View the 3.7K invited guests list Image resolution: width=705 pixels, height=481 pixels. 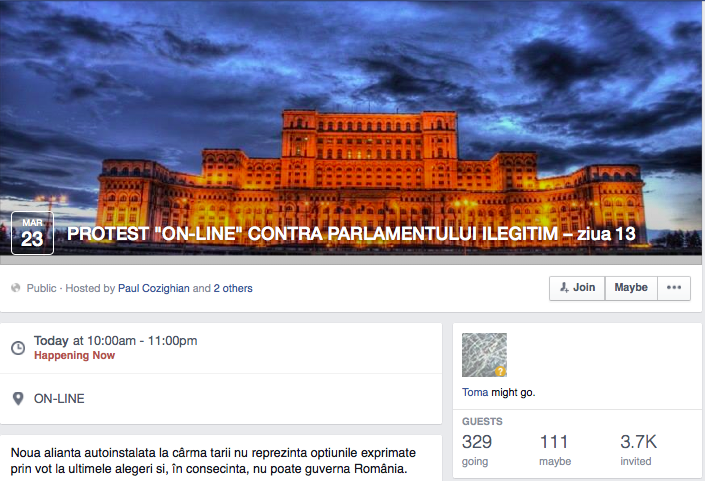(638, 449)
